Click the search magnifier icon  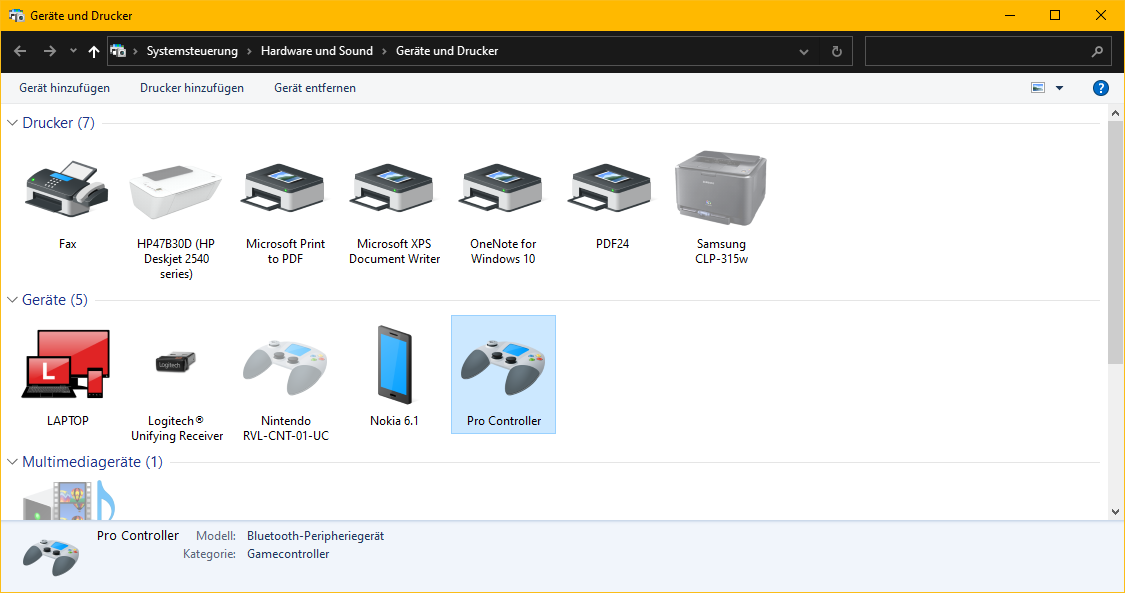pos(1097,52)
